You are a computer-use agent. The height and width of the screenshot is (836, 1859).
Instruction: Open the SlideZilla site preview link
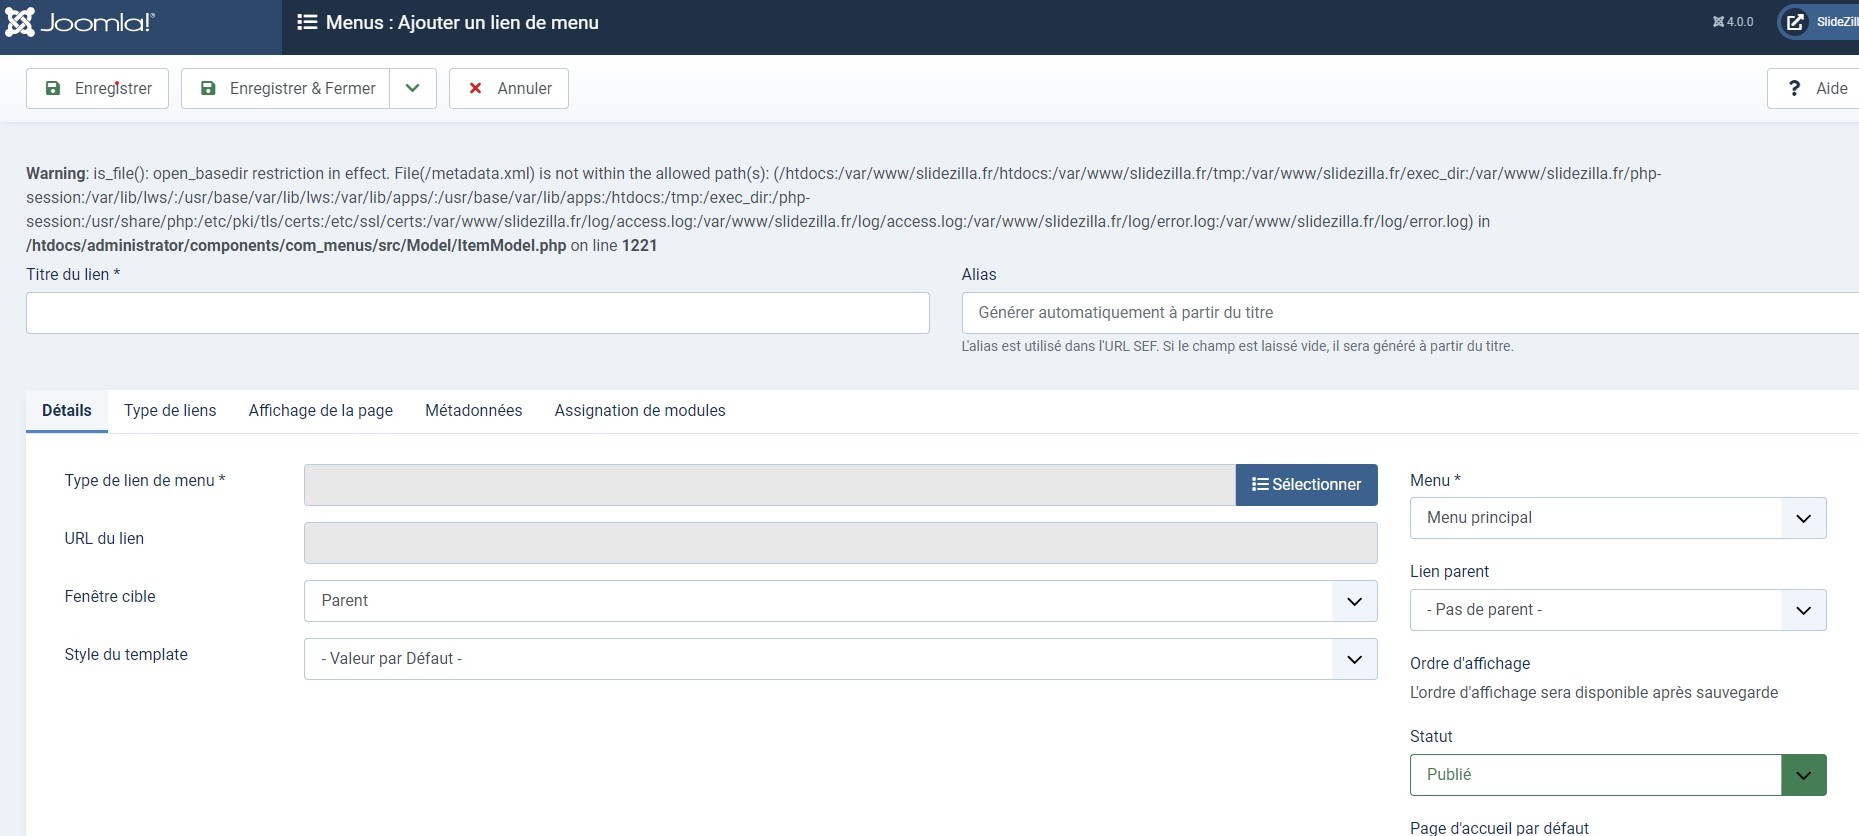tap(1819, 22)
